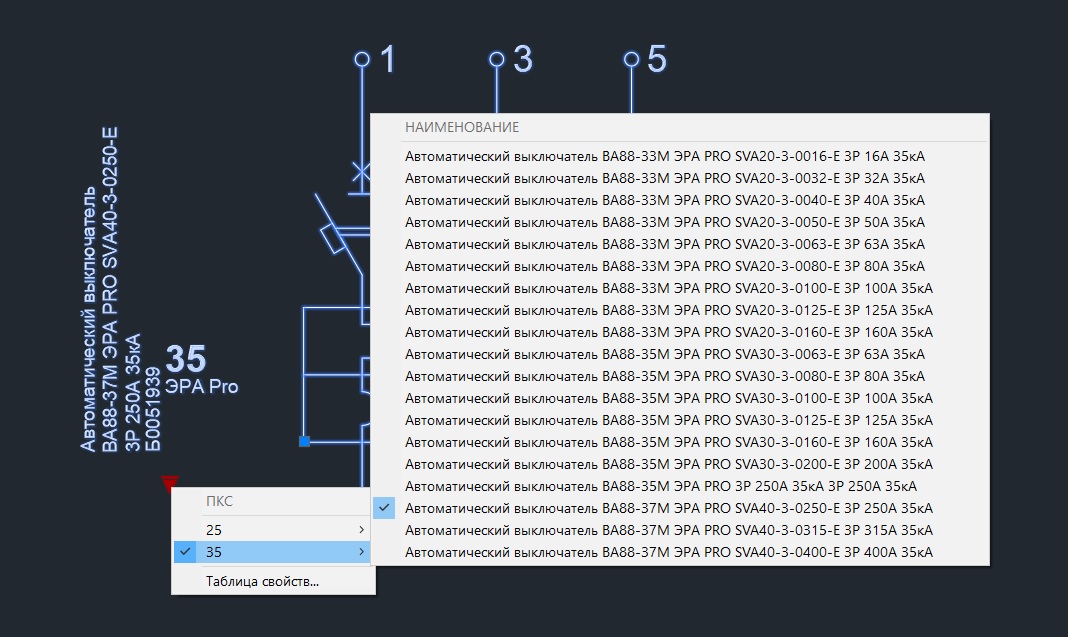Image resolution: width=1068 pixels, height=637 pixels.
Task: Select the ВА88-37М SVA40-3-0400-E 400А entry
Action: click(680, 552)
